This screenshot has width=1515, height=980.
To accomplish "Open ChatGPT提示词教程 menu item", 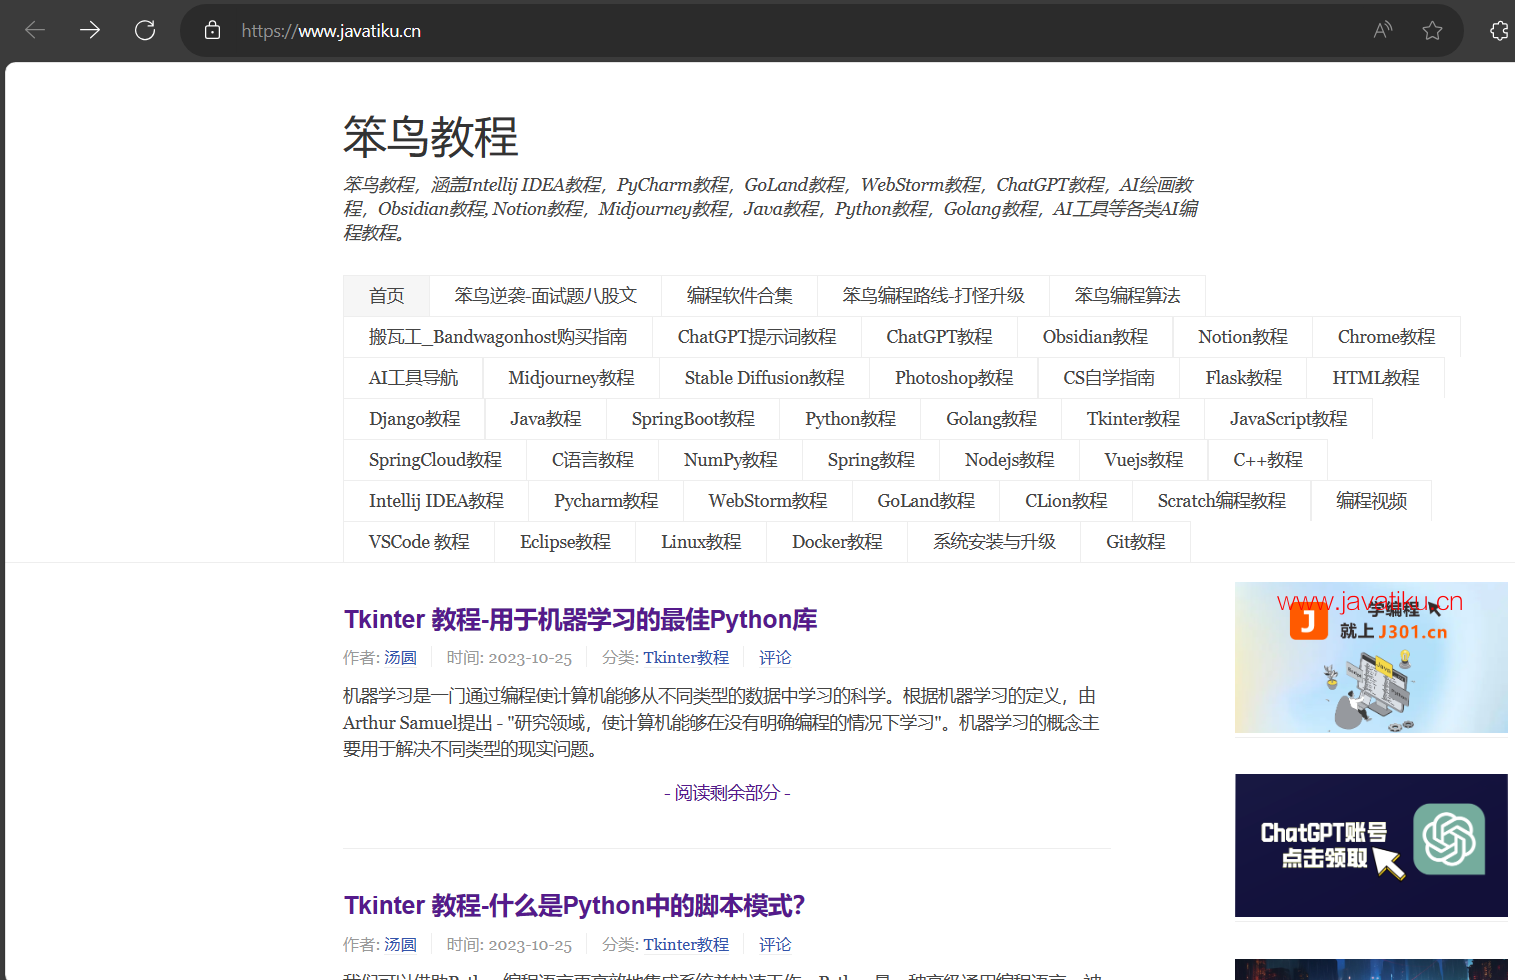I will [x=757, y=337].
